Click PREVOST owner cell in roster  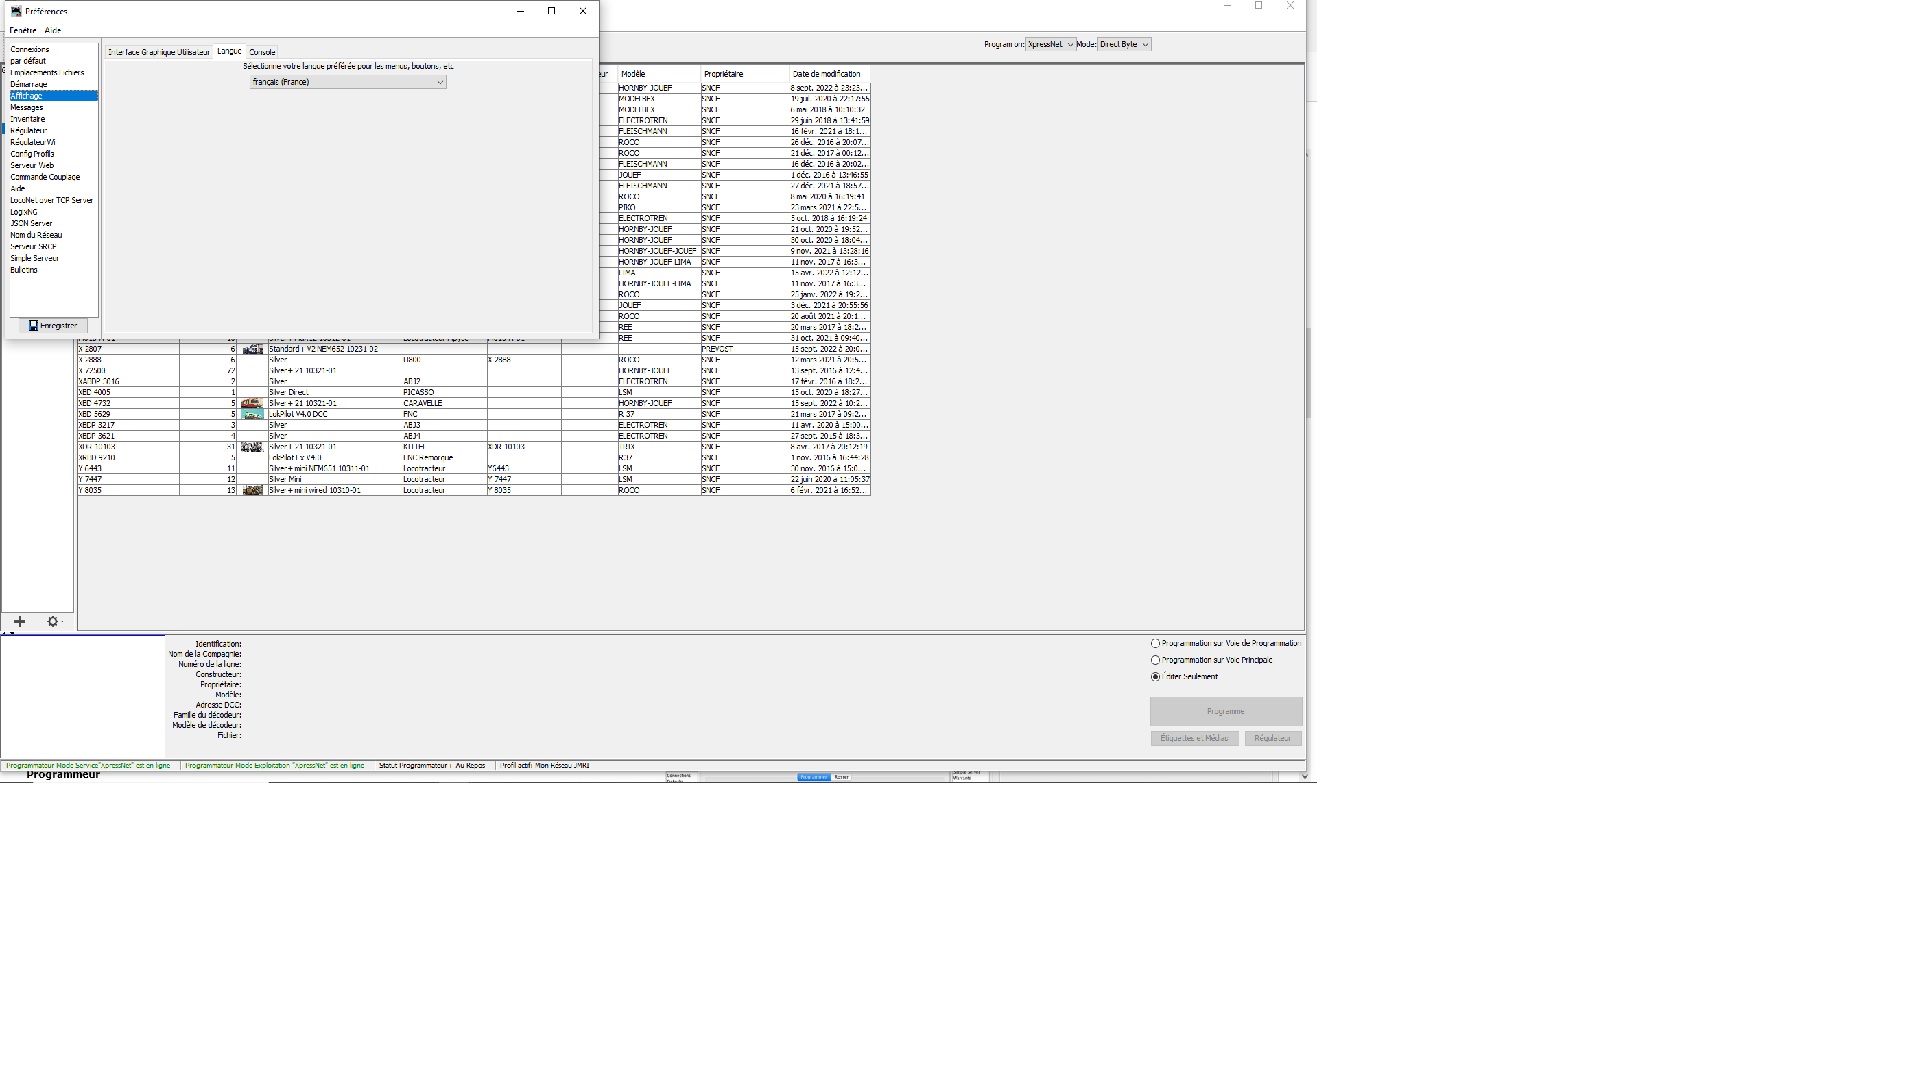(744, 349)
